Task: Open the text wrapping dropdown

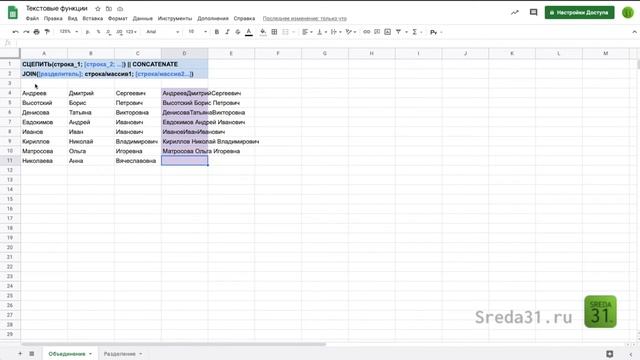Action: point(336,32)
